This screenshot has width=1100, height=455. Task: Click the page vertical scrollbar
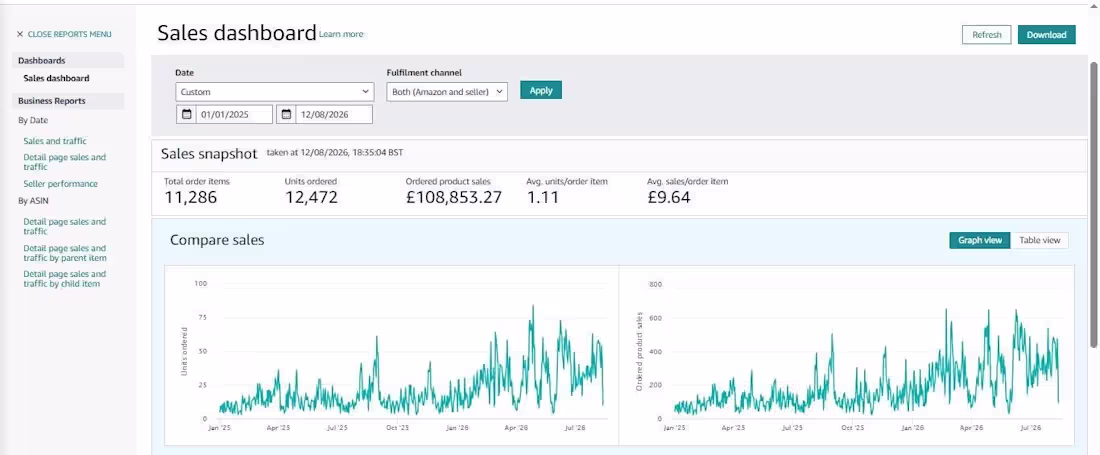[1093, 203]
